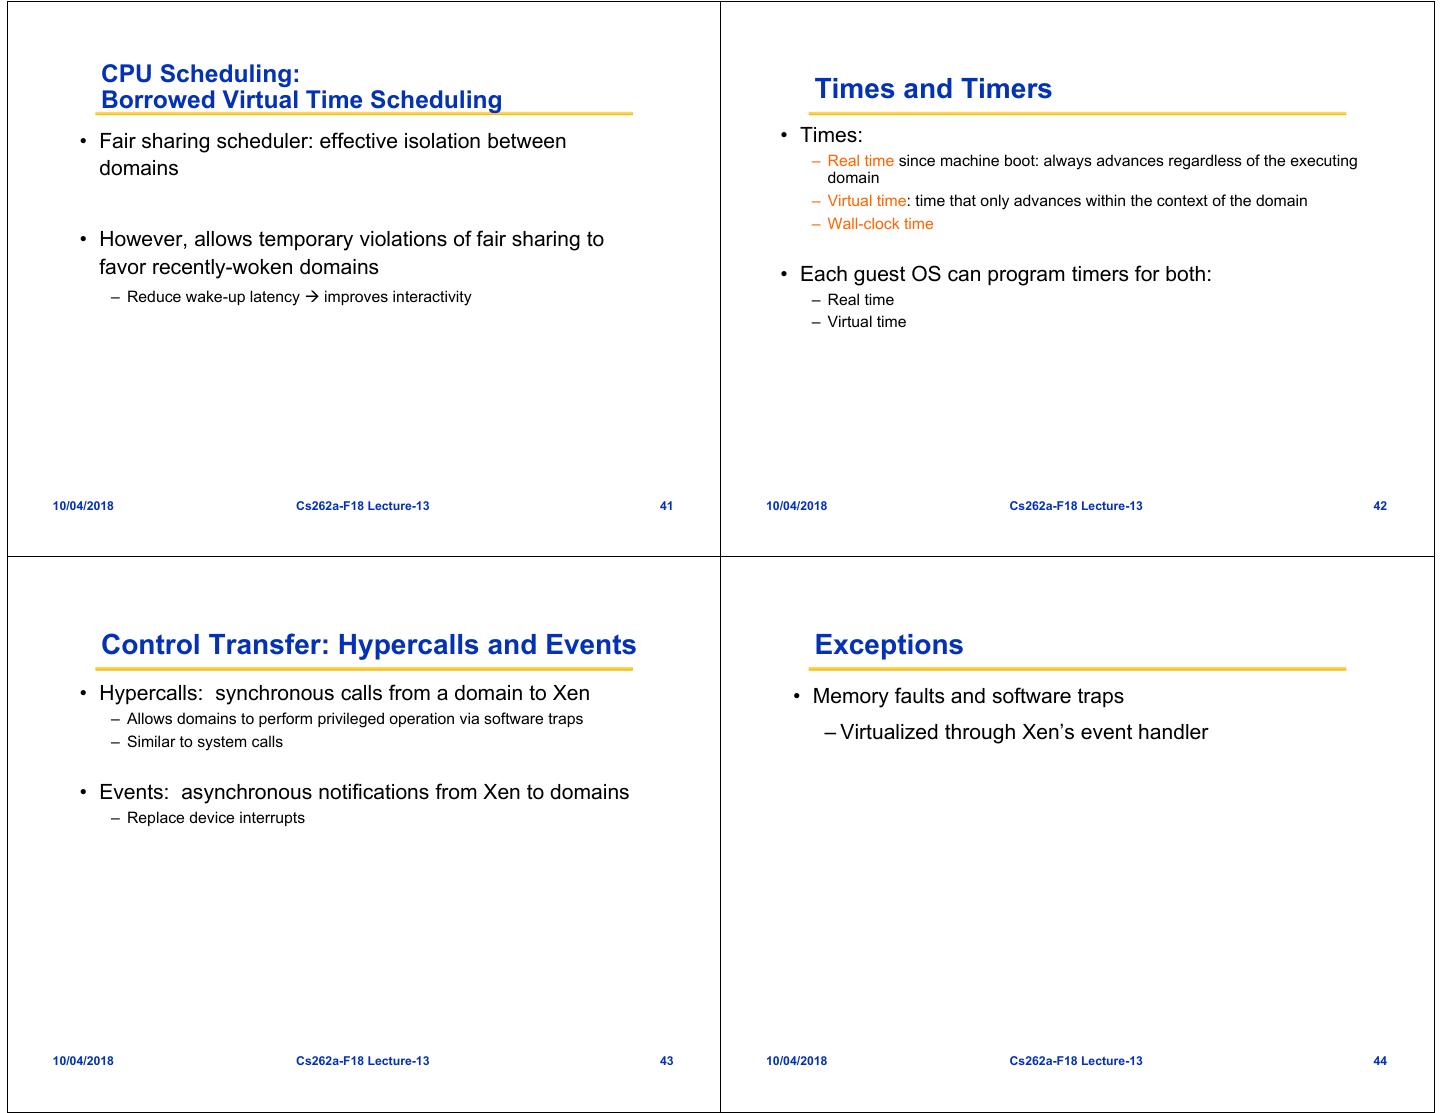1440x1113 pixels.
Task: Select the 'Virtual time: time that only advances' line
Action: [1067, 201]
